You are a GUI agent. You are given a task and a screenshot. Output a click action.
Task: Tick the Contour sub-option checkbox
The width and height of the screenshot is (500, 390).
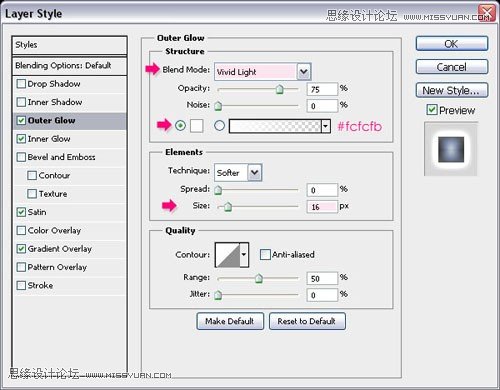click(32, 175)
